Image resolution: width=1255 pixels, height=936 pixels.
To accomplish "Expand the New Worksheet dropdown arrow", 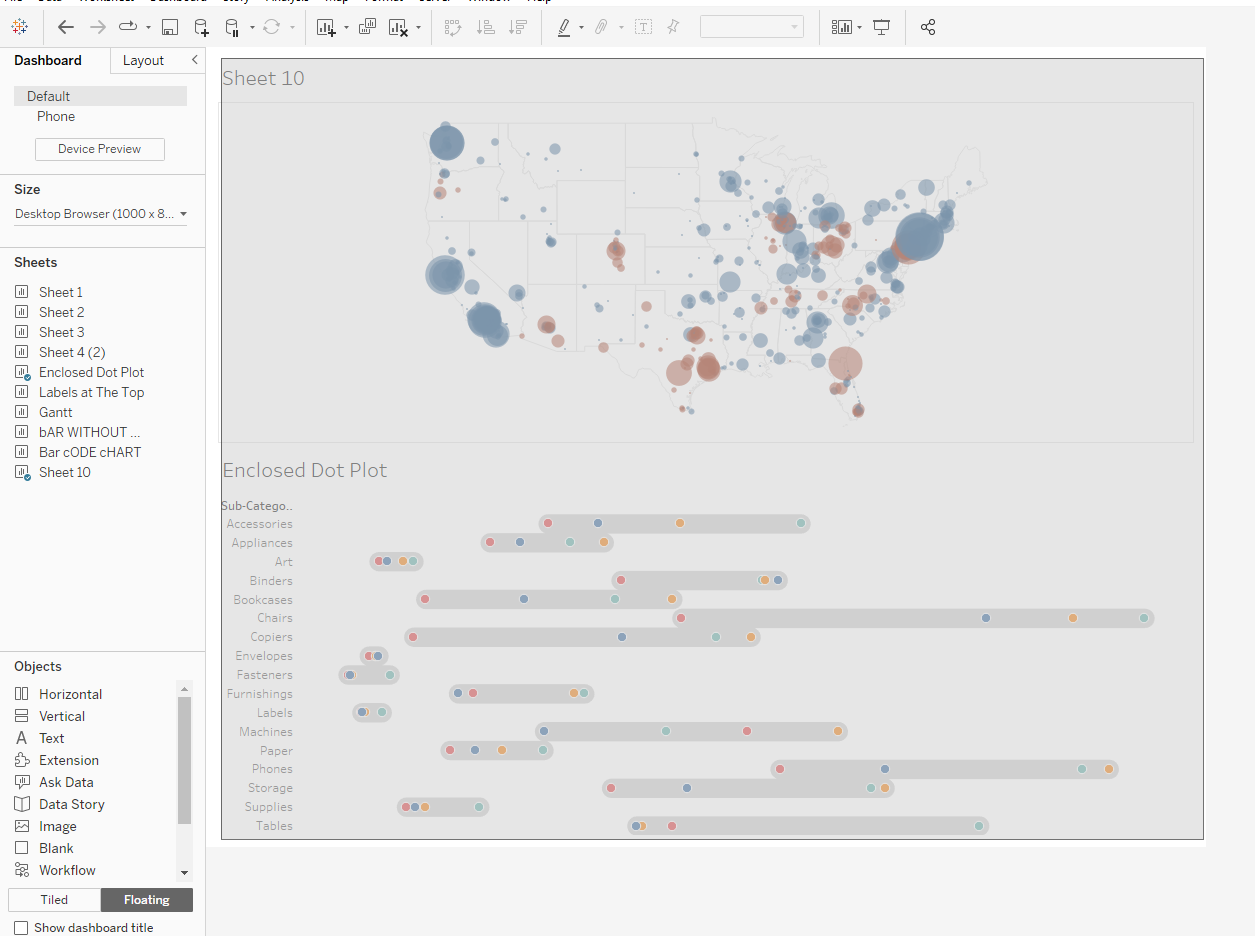I will (x=346, y=27).
